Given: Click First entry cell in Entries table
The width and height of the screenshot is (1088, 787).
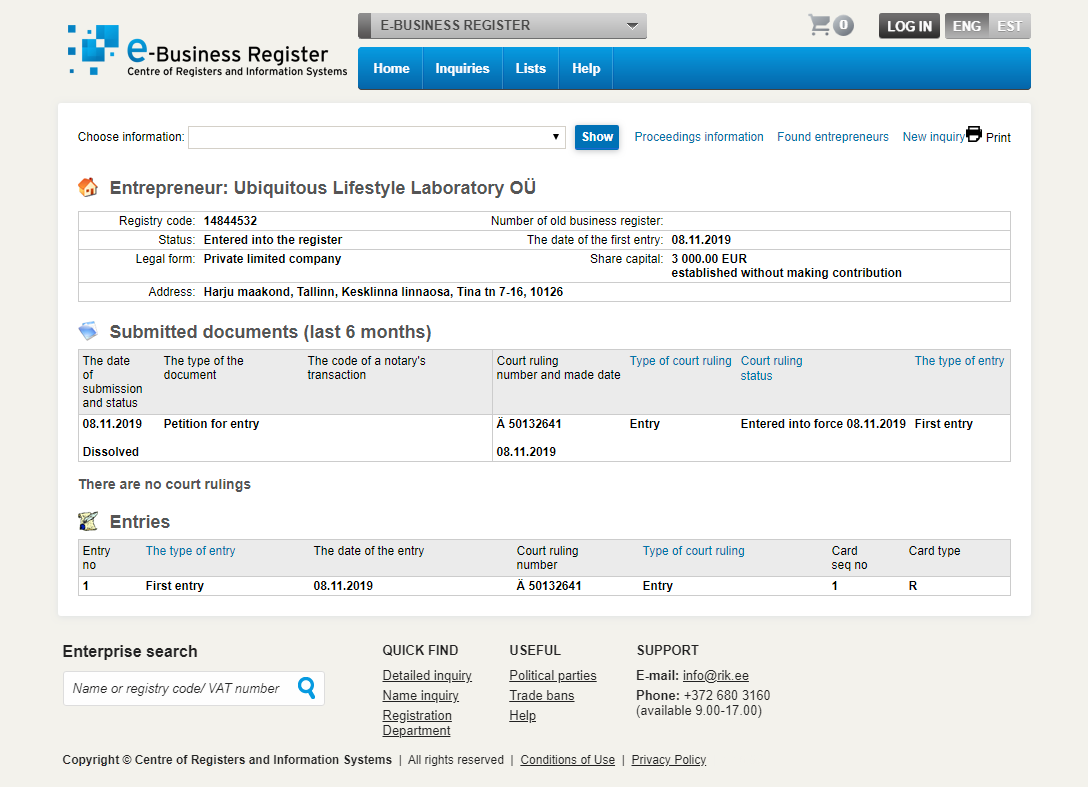Looking at the screenshot, I should pyautogui.click(x=175, y=586).
